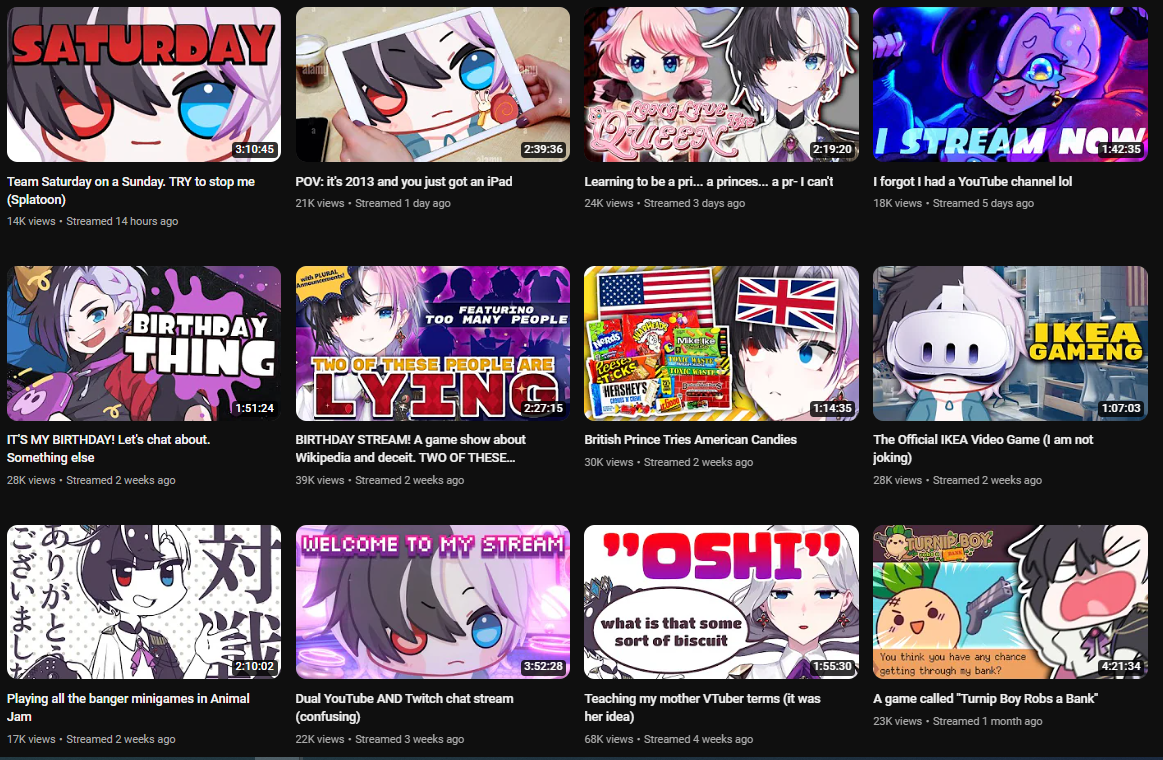This screenshot has height=760, width=1163.
Task: Open 'Teaching my mother VTuber terms' title
Action: pos(702,707)
